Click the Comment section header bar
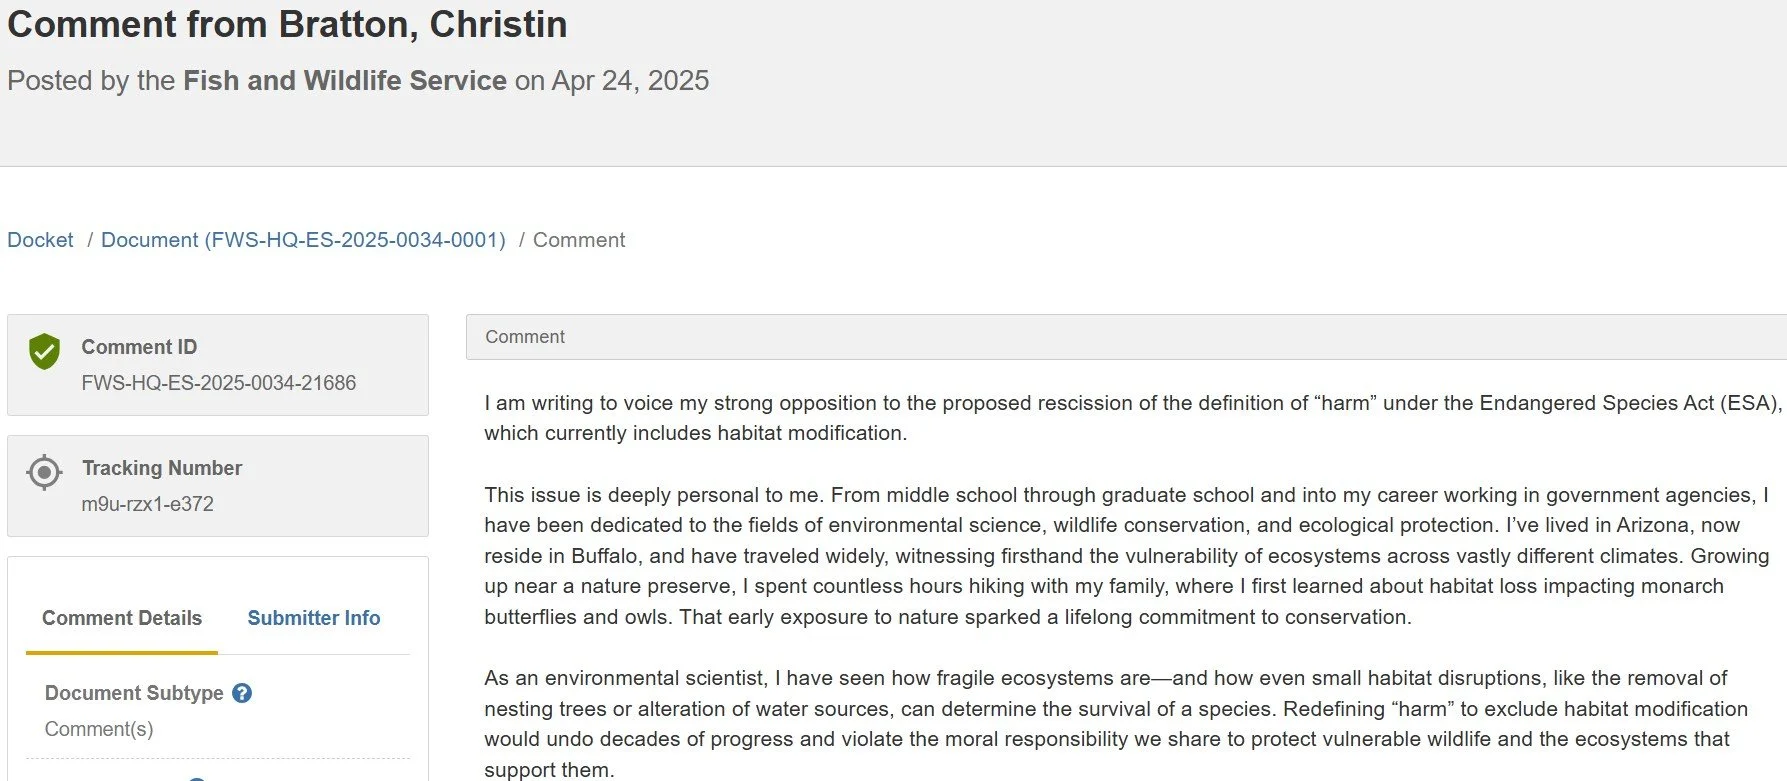Image resolution: width=1787 pixels, height=781 pixels. click(x=1125, y=337)
